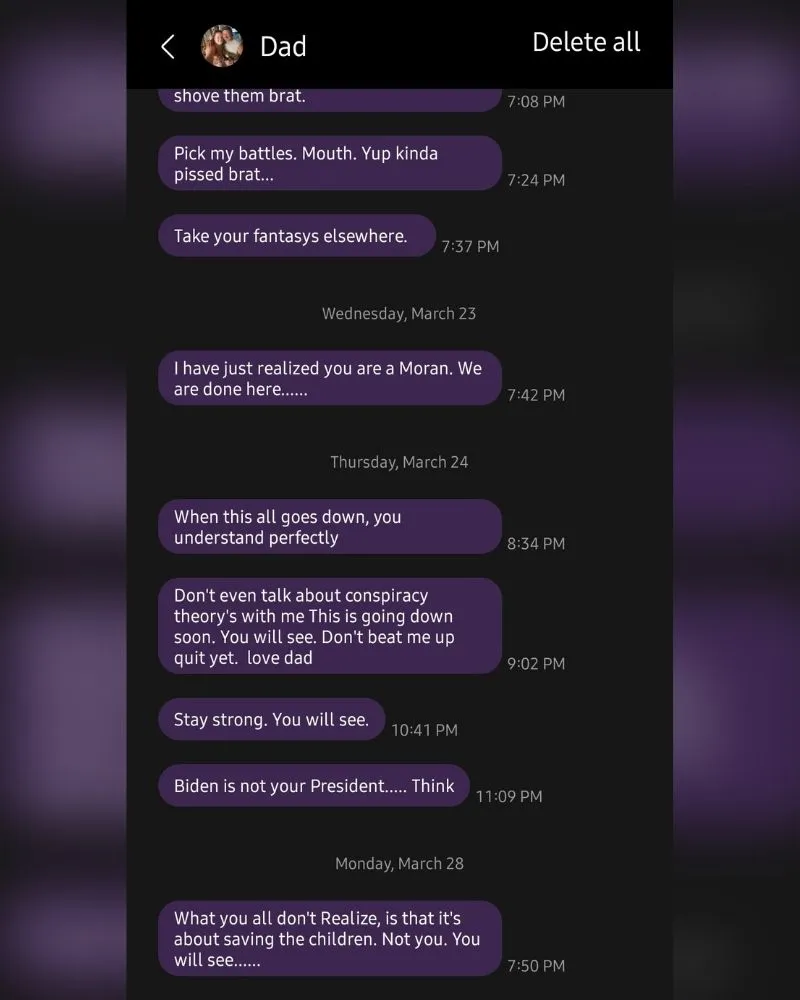The image size is (800, 1000).
Task: Select the 'shove them brat' message
Action: [330, 100]
